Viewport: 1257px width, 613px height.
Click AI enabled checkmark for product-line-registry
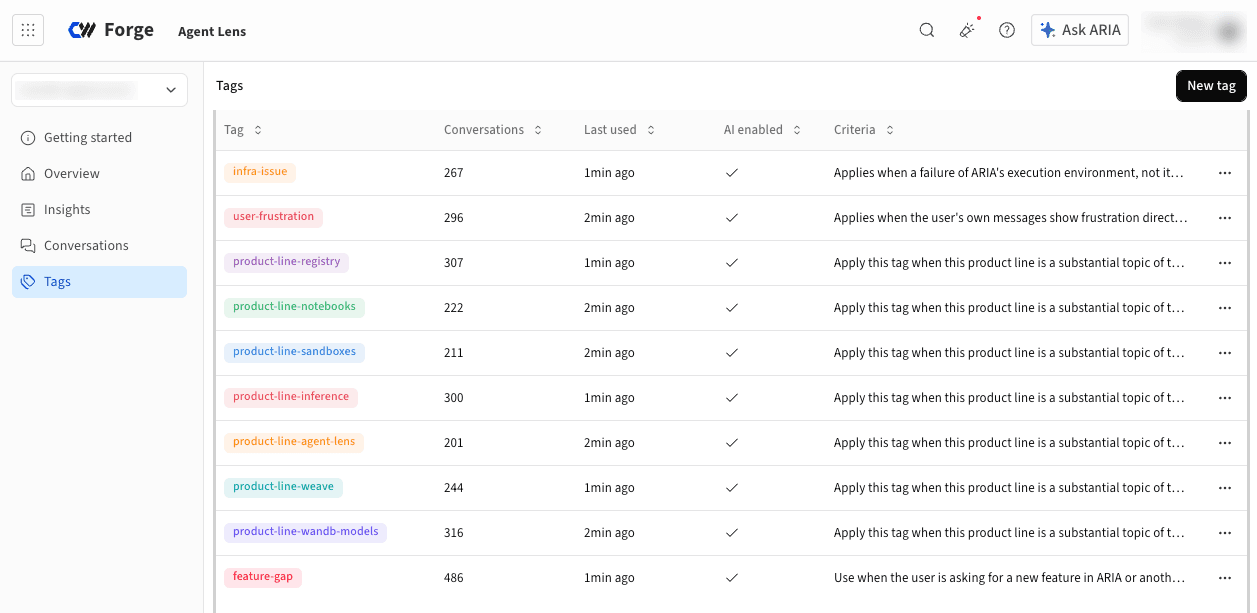732,263
